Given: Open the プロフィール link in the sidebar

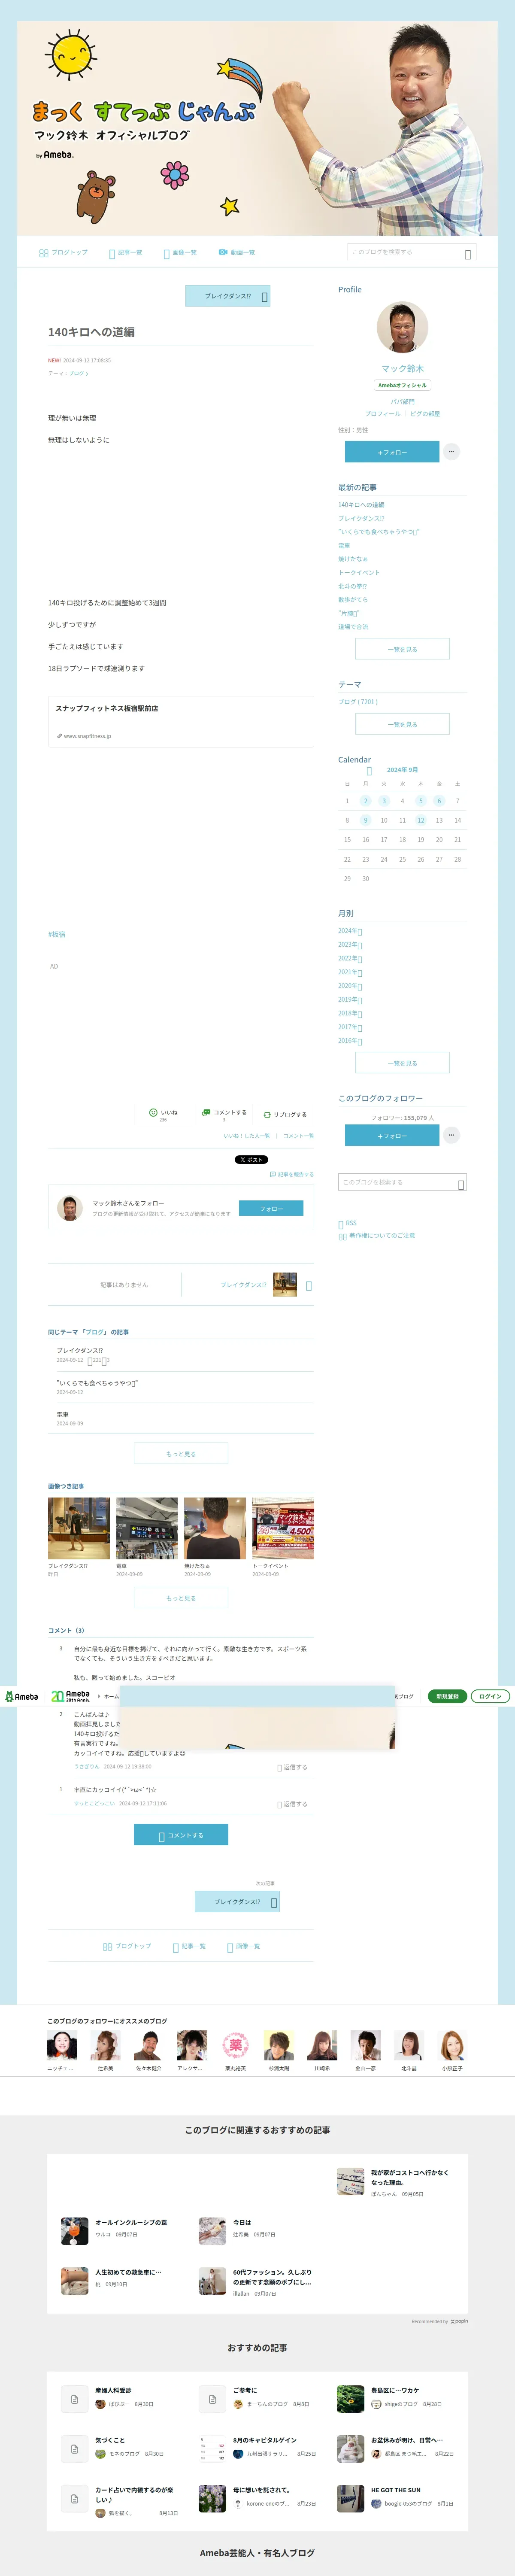Looking at the screenshot, I should point(382,414).
